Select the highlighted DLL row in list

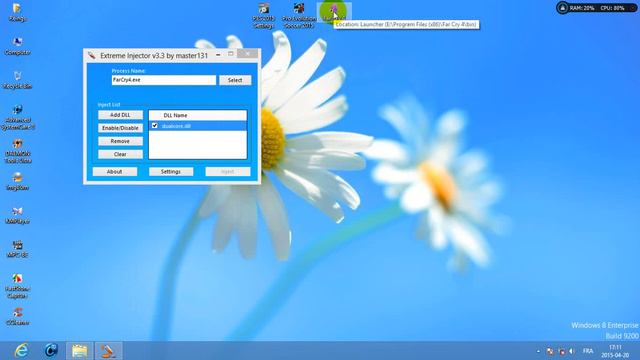(x=198, y=126)
